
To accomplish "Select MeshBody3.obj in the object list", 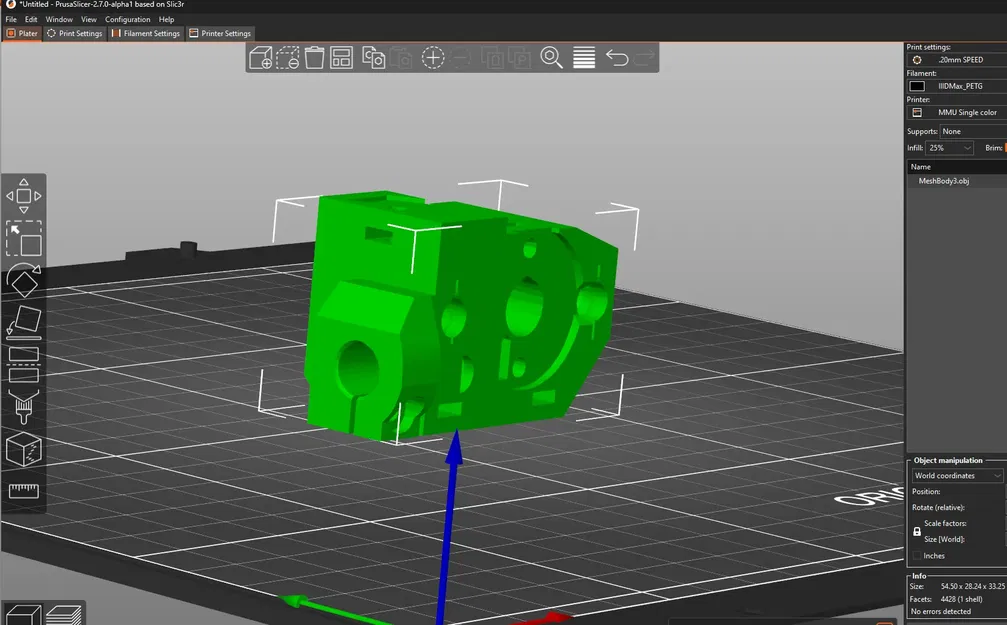I will [943, 181].
